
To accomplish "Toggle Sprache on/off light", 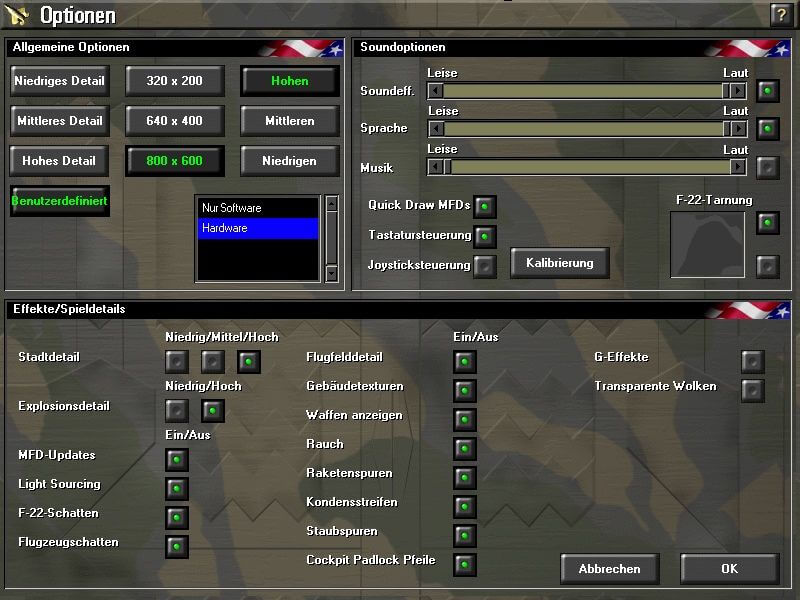I will [x=768, y=129].
